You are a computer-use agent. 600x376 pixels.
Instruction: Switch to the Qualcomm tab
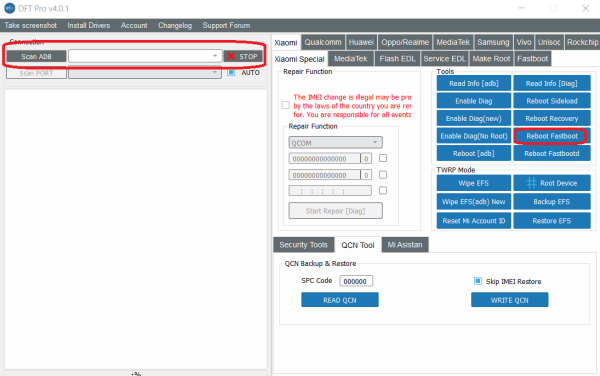(323, 42)
